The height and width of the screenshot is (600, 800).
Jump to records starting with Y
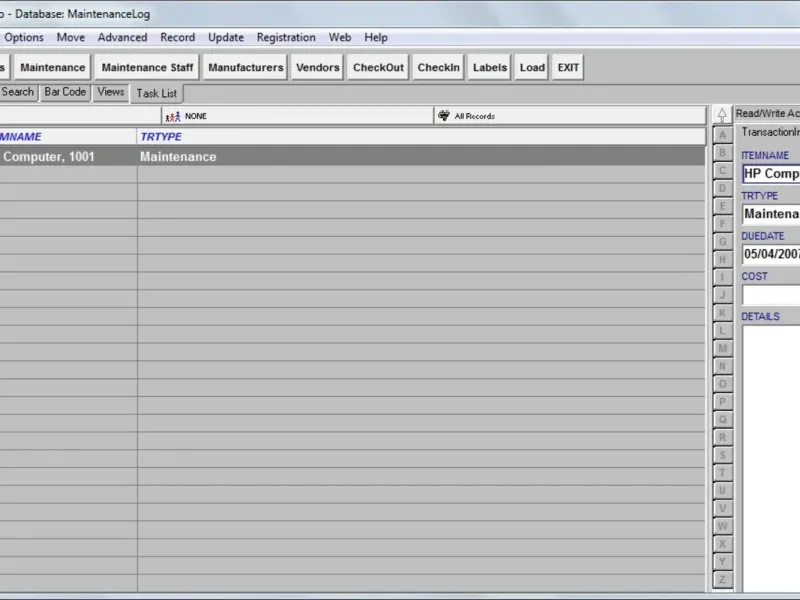[x=722, y=562]
